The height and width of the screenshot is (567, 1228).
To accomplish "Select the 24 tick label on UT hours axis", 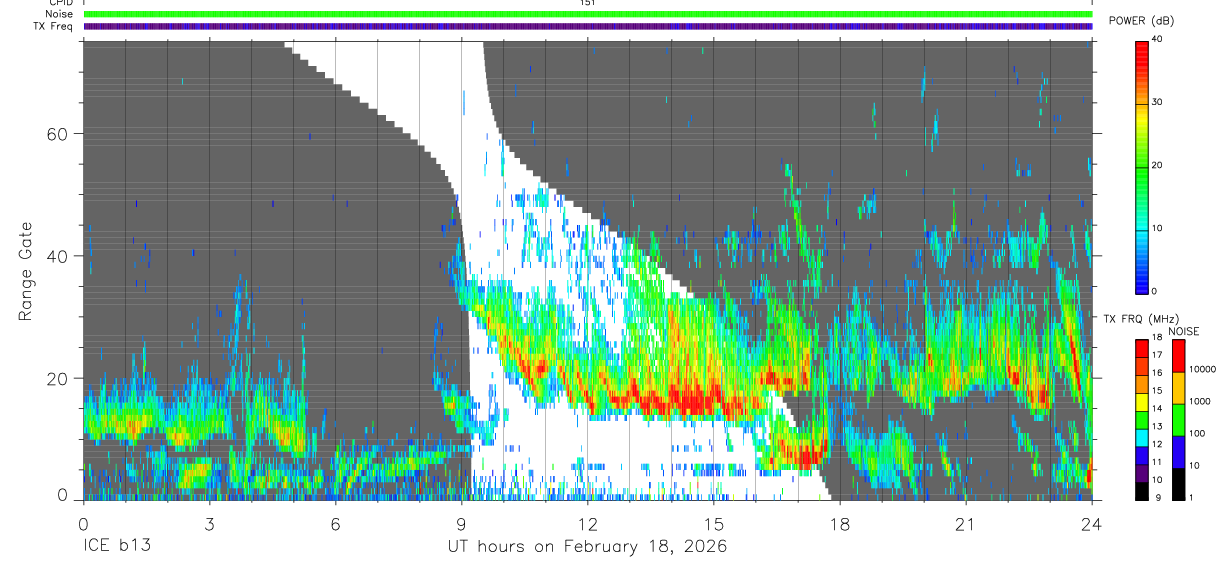I will pyautogui.click(x=1092, y=524).
